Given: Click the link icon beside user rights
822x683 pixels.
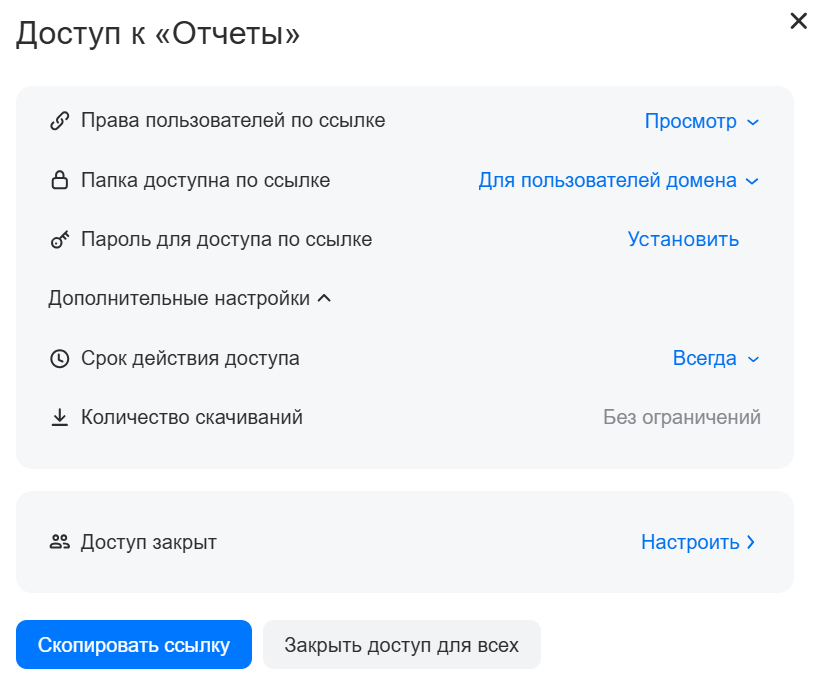Looking at the screenshot, I should point(59,121).
